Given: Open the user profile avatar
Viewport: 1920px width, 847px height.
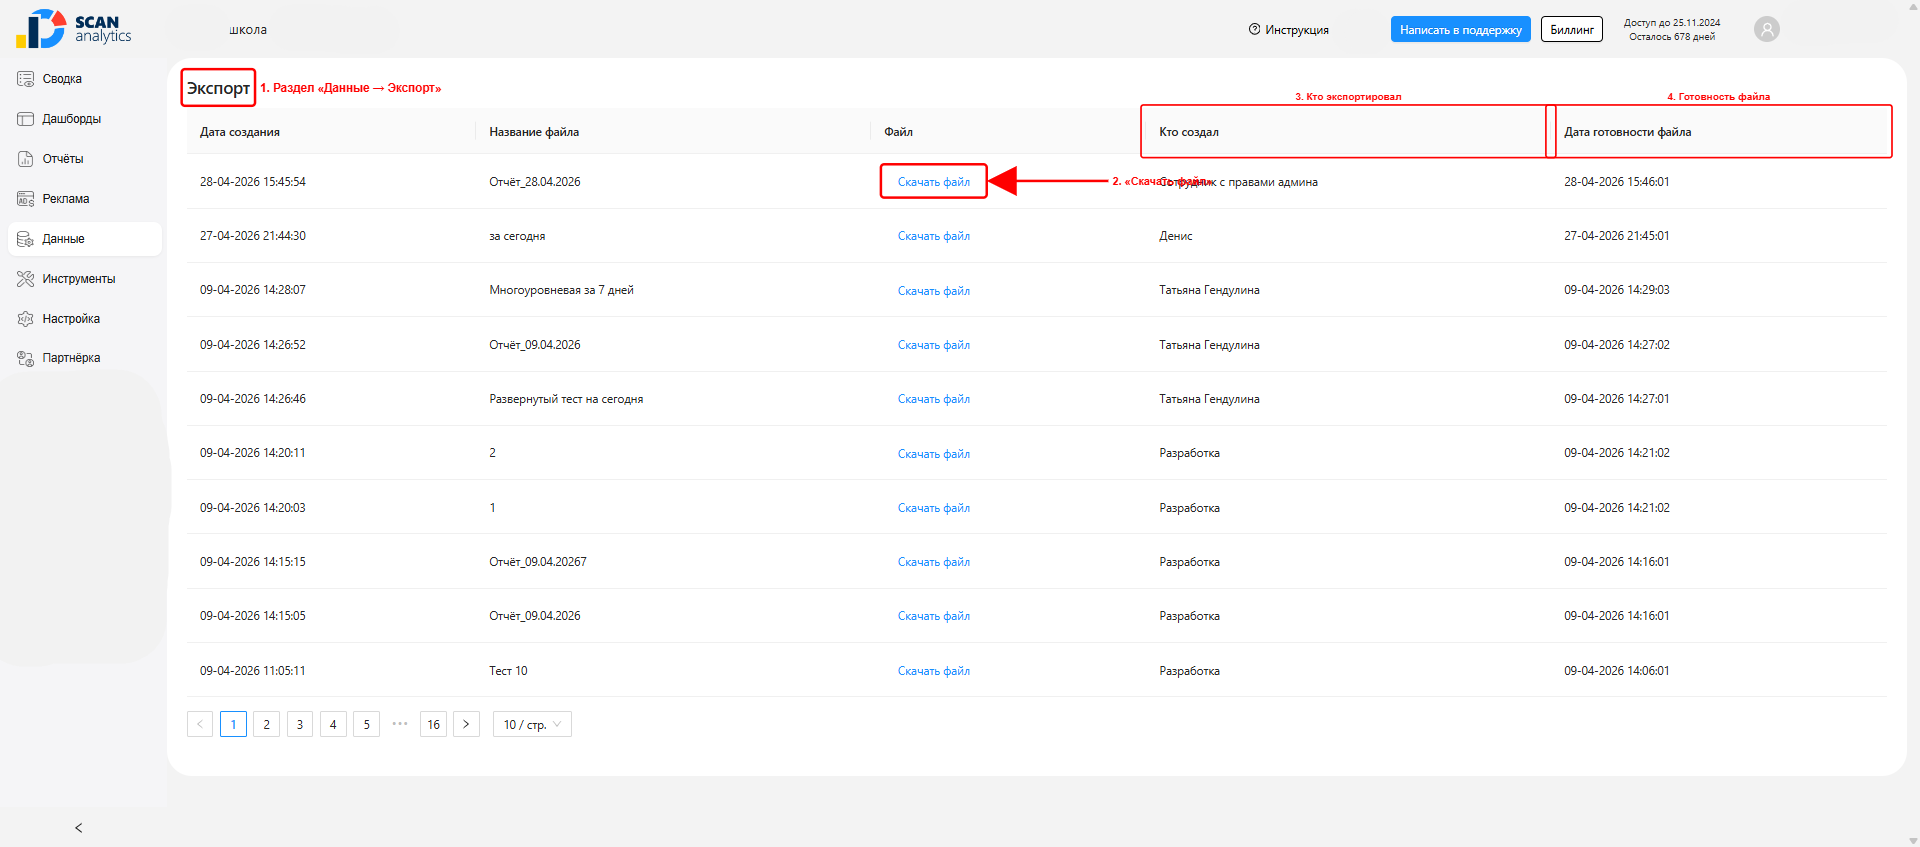Looking at the screenshot, I should click(1767, 30).
